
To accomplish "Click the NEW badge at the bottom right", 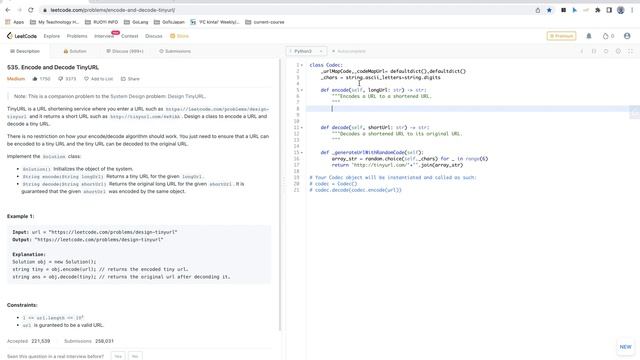I will click(x=625, y=347).
